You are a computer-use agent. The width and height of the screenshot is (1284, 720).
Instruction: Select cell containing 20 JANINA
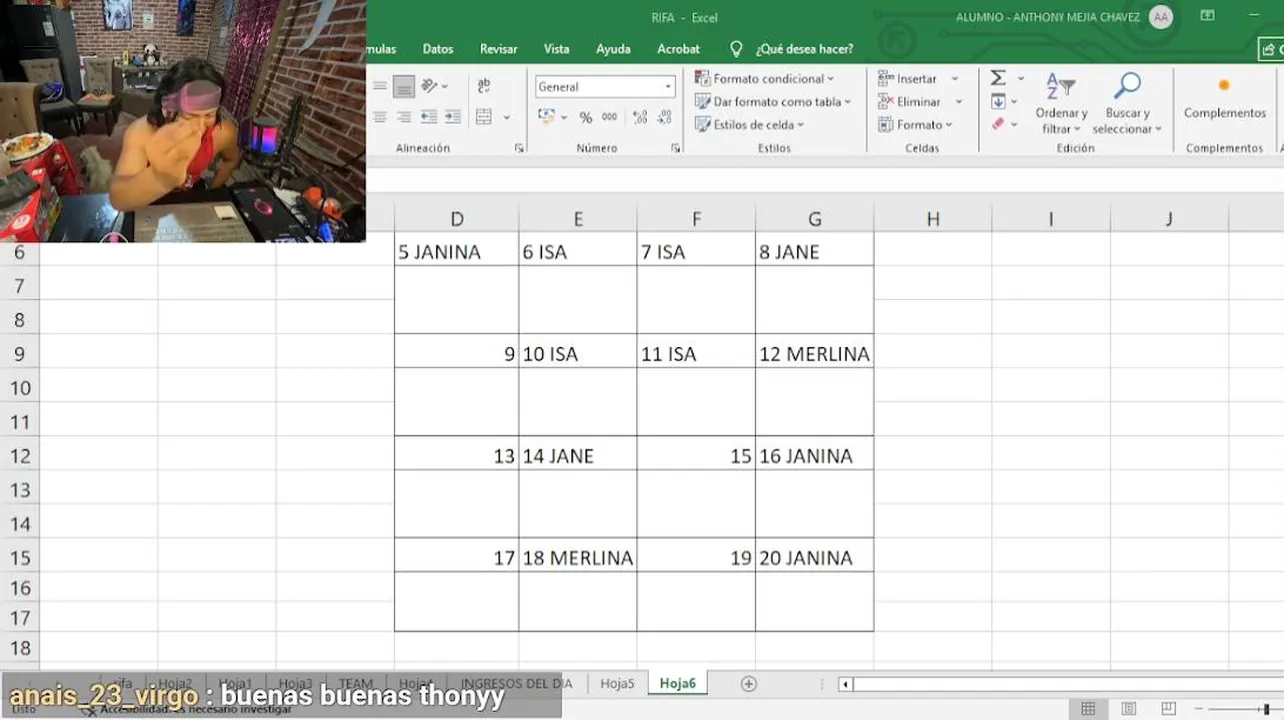click(x=815, y=558)
